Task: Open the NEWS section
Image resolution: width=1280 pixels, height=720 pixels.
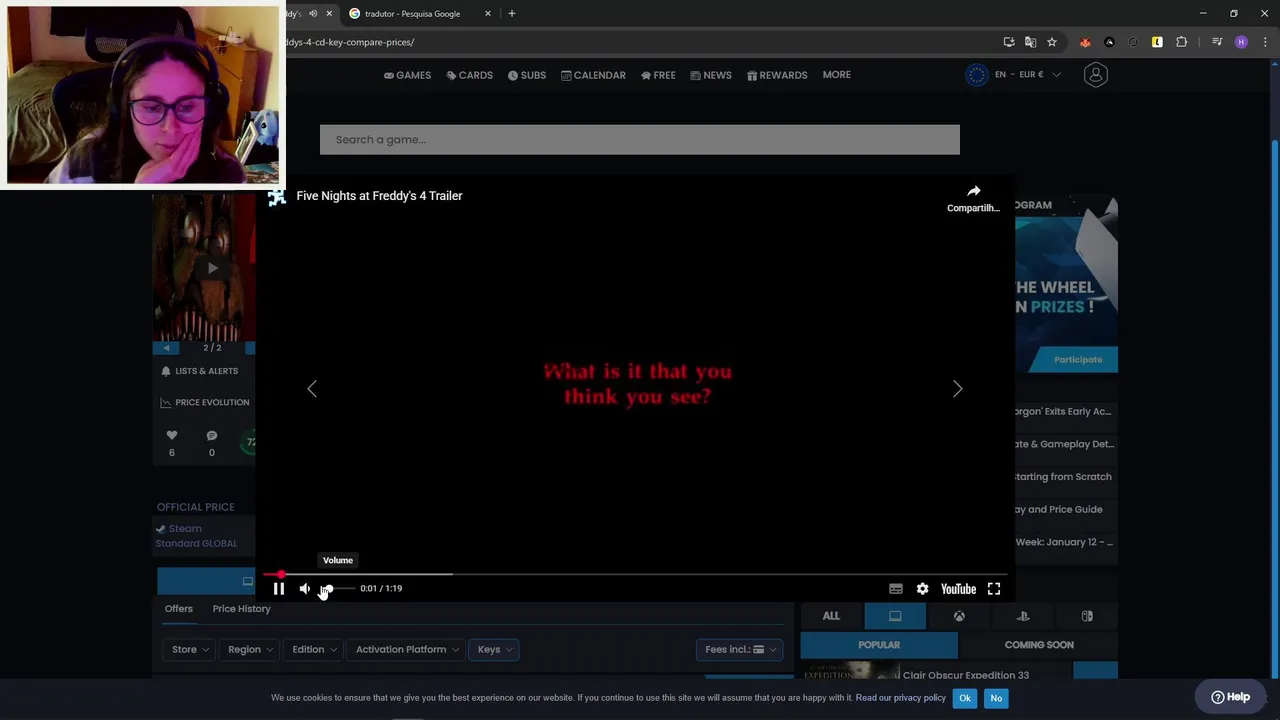Action: pos(711,75)
